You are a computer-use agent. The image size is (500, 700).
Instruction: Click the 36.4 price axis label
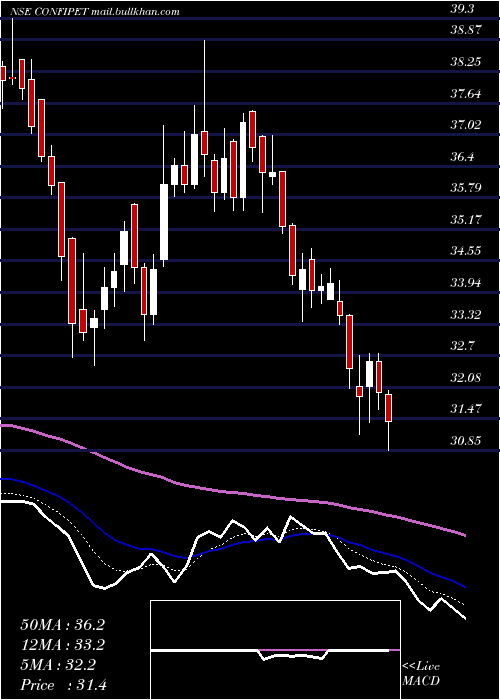[464, 157]
